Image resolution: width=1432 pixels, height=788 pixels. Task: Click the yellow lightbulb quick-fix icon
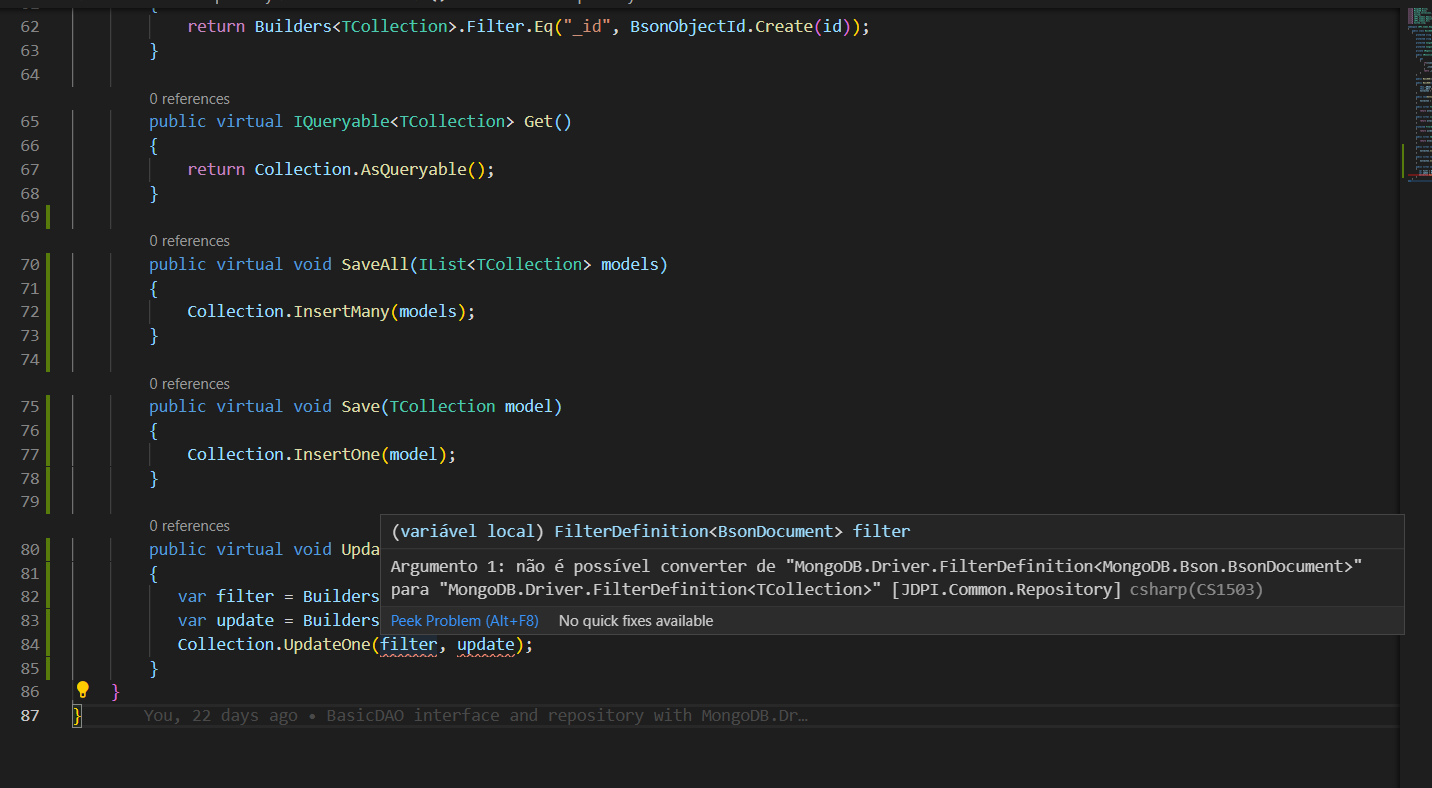83,689
